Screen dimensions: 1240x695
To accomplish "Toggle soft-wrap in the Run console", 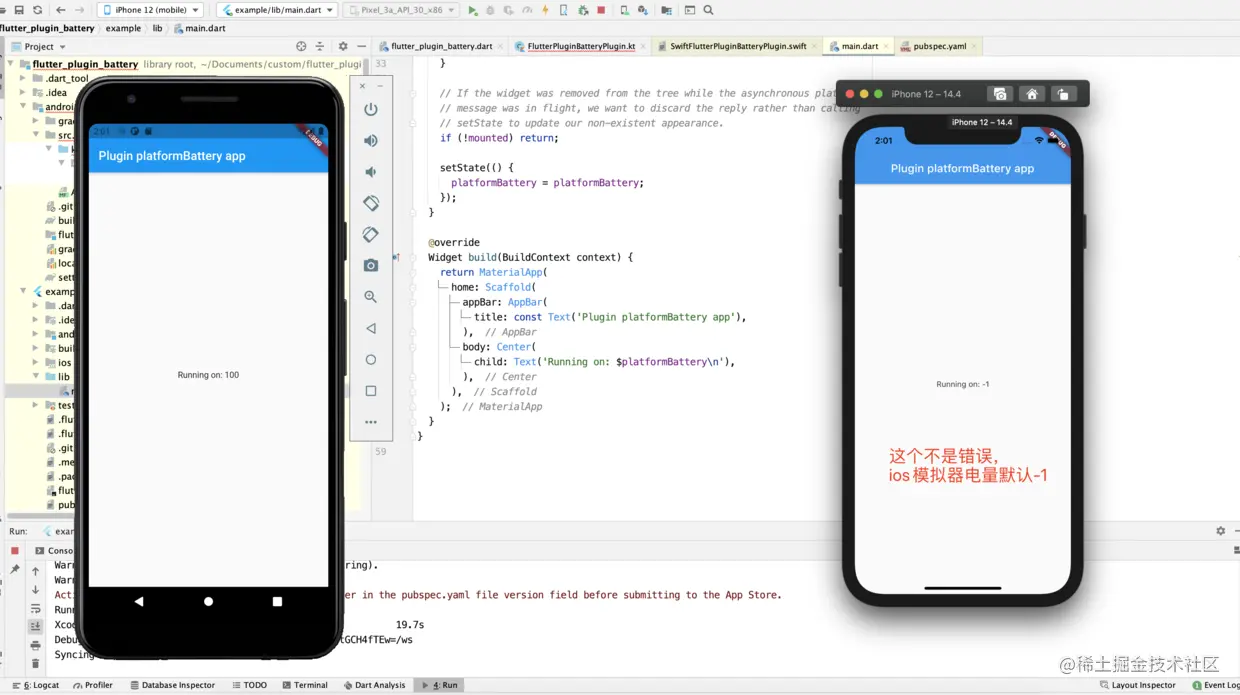I will click(x=35, y=609).
